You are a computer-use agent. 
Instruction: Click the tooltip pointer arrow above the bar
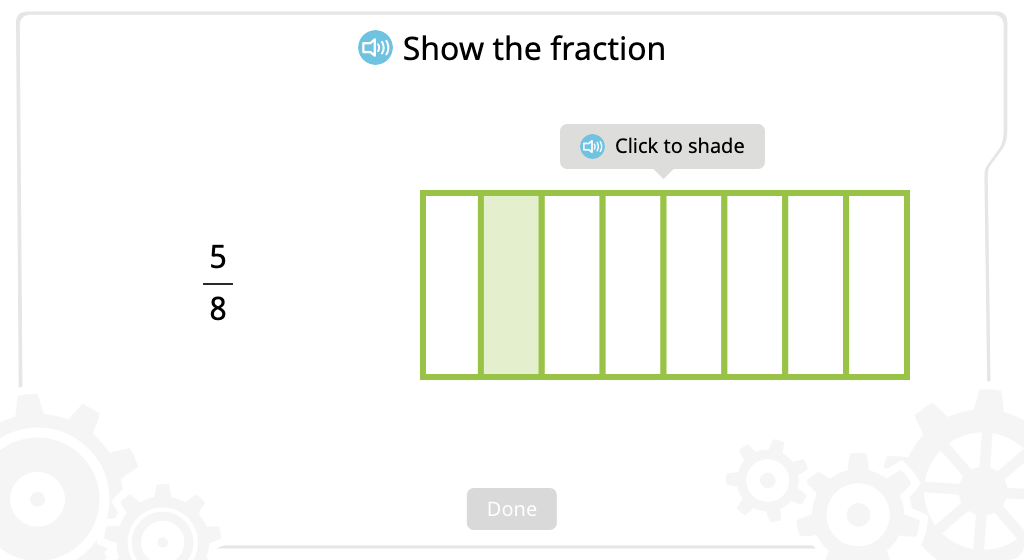[663, 174]
